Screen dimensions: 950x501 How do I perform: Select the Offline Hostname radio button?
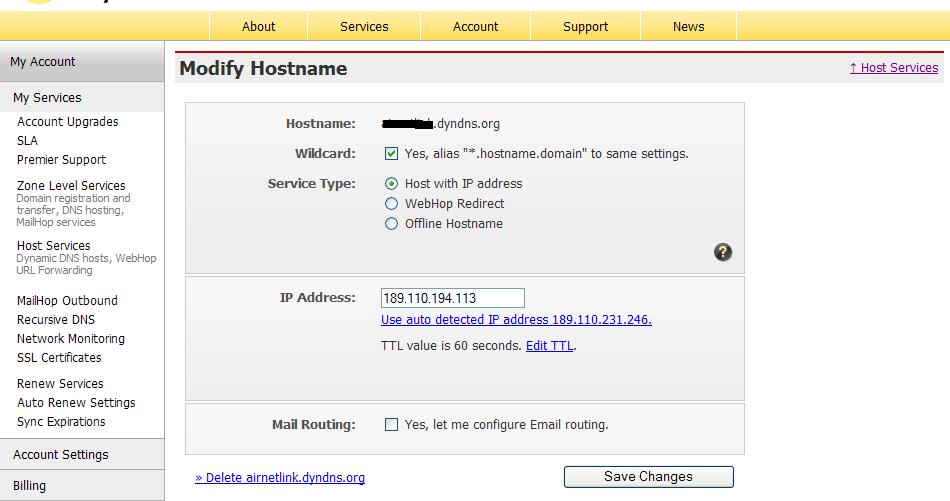(x=392, y=224)
